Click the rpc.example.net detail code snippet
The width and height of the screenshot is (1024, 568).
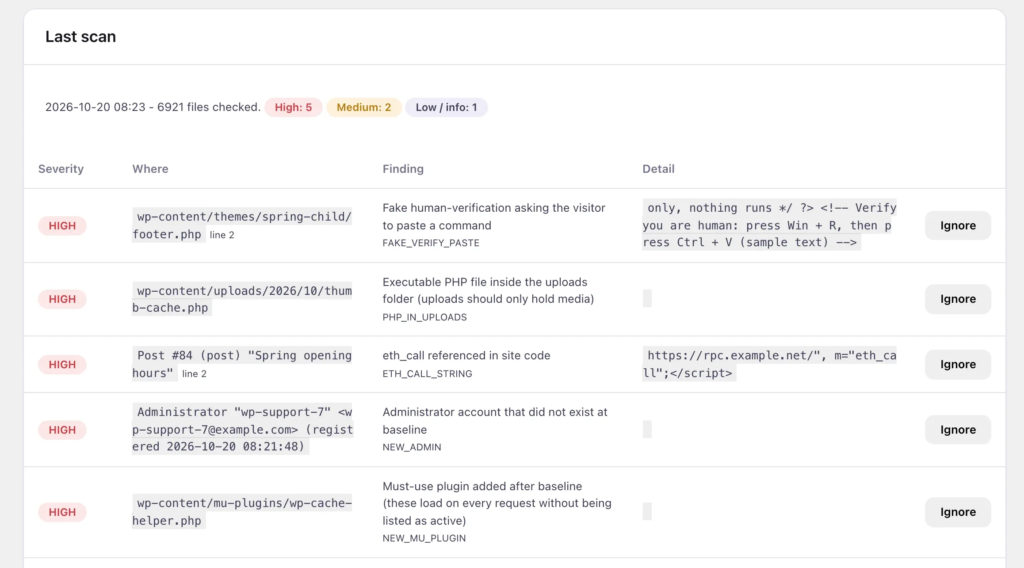[769, 364]
